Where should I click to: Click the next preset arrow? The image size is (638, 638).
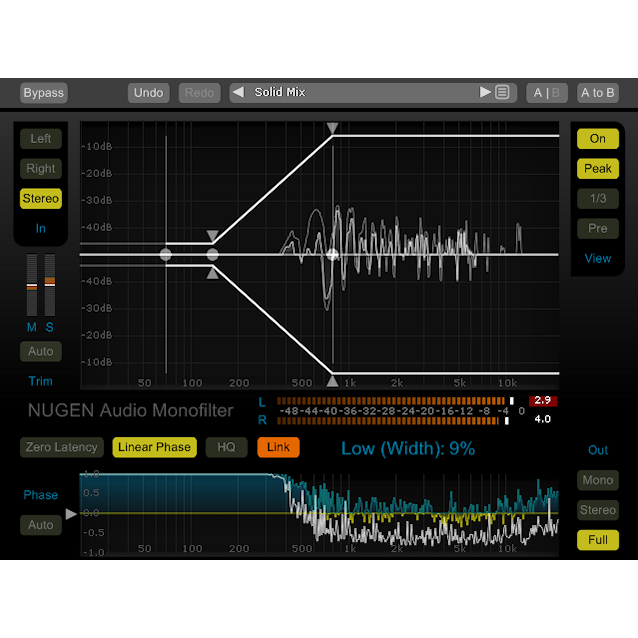[x=486, y=92]
